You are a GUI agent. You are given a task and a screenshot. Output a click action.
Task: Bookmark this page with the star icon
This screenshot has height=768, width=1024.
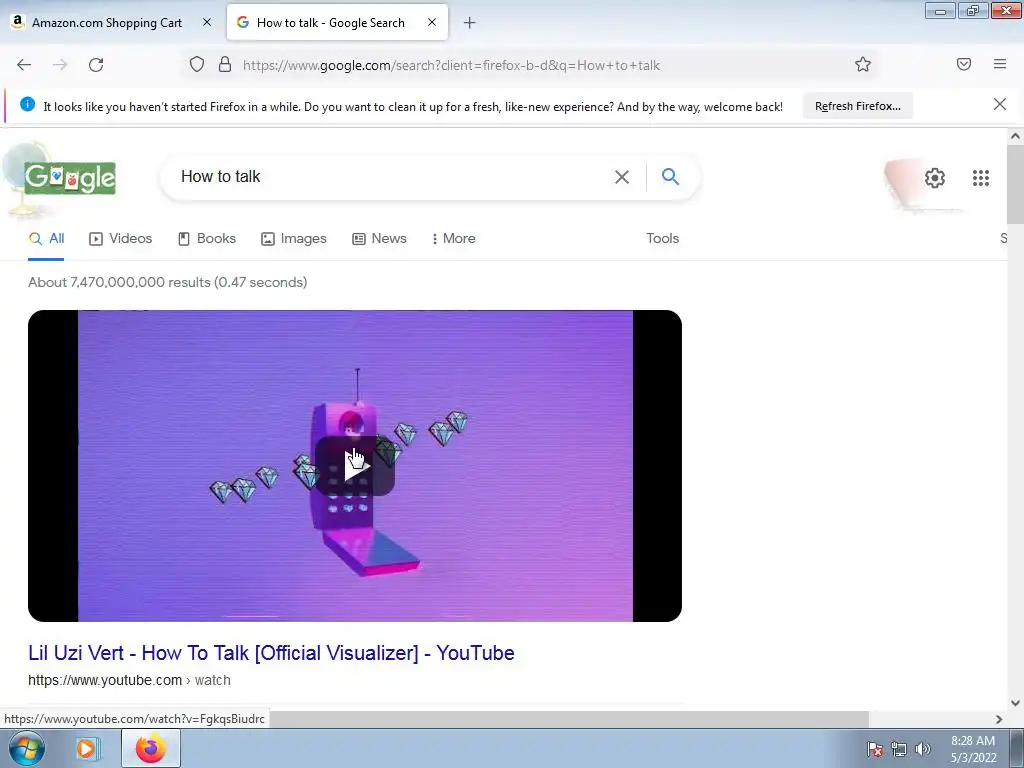click(863, 65)
